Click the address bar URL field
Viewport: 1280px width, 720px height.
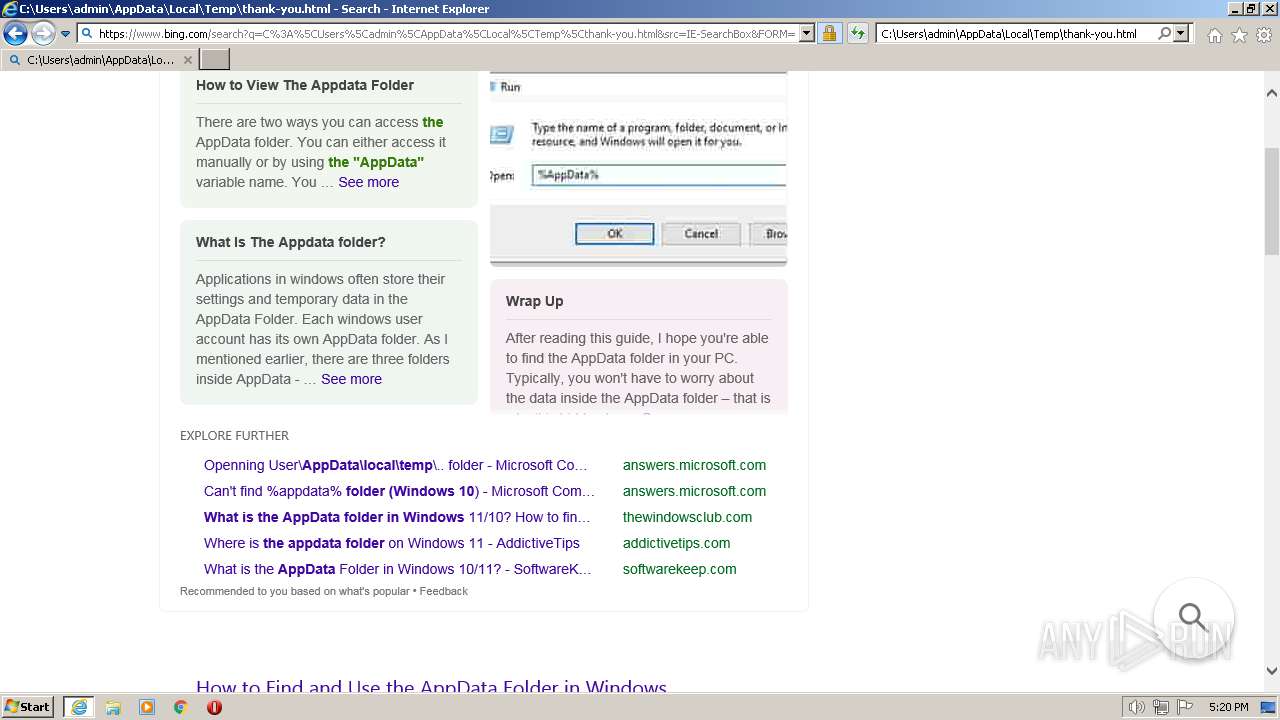tap(446, 33)
